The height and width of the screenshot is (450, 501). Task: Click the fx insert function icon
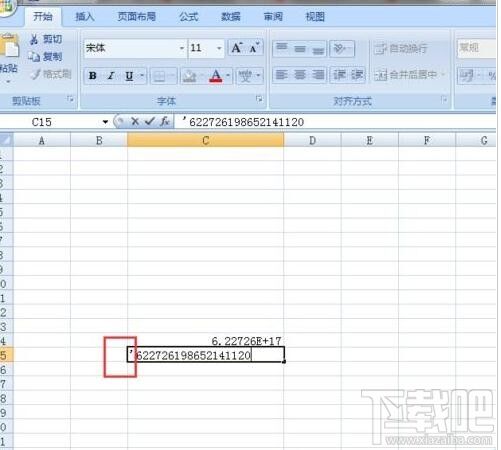[165, 122]
